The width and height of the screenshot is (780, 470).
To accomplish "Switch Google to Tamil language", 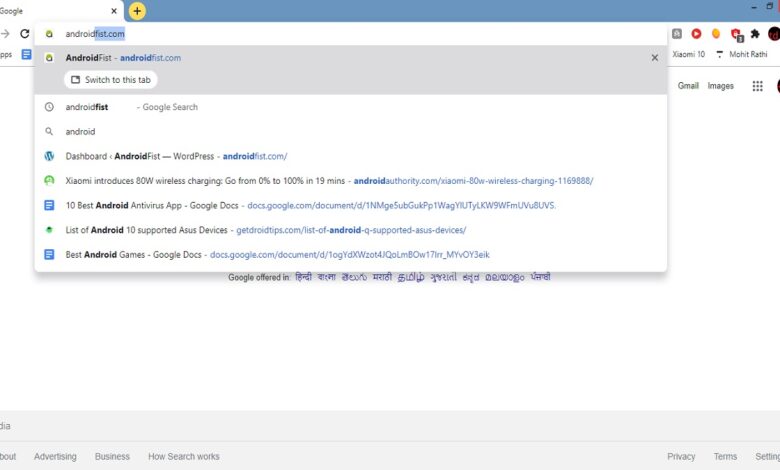I will [x=411, y=277].
